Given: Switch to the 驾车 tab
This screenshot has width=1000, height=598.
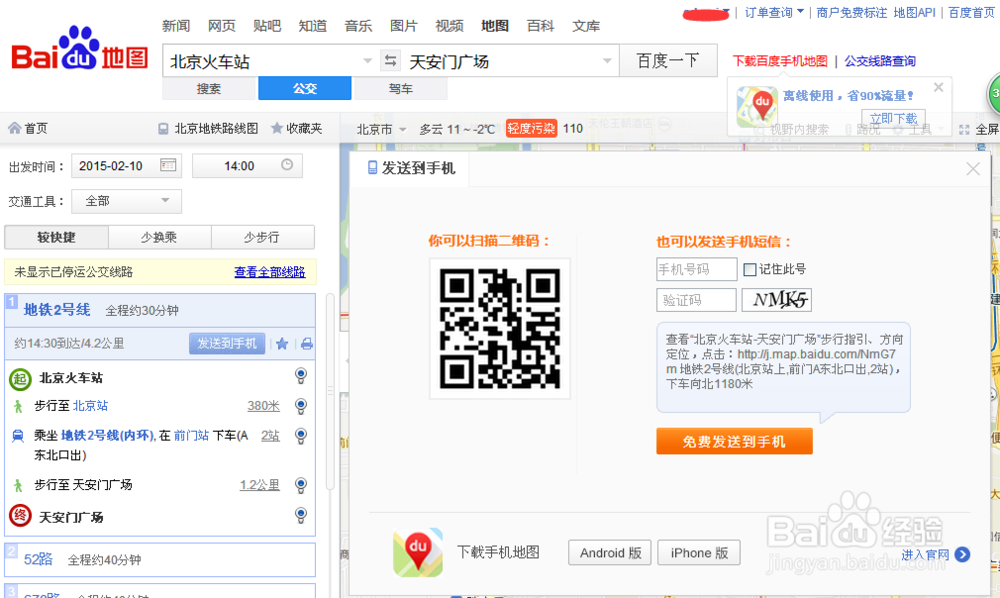Looking at the screenshot, I should [401, 89].
